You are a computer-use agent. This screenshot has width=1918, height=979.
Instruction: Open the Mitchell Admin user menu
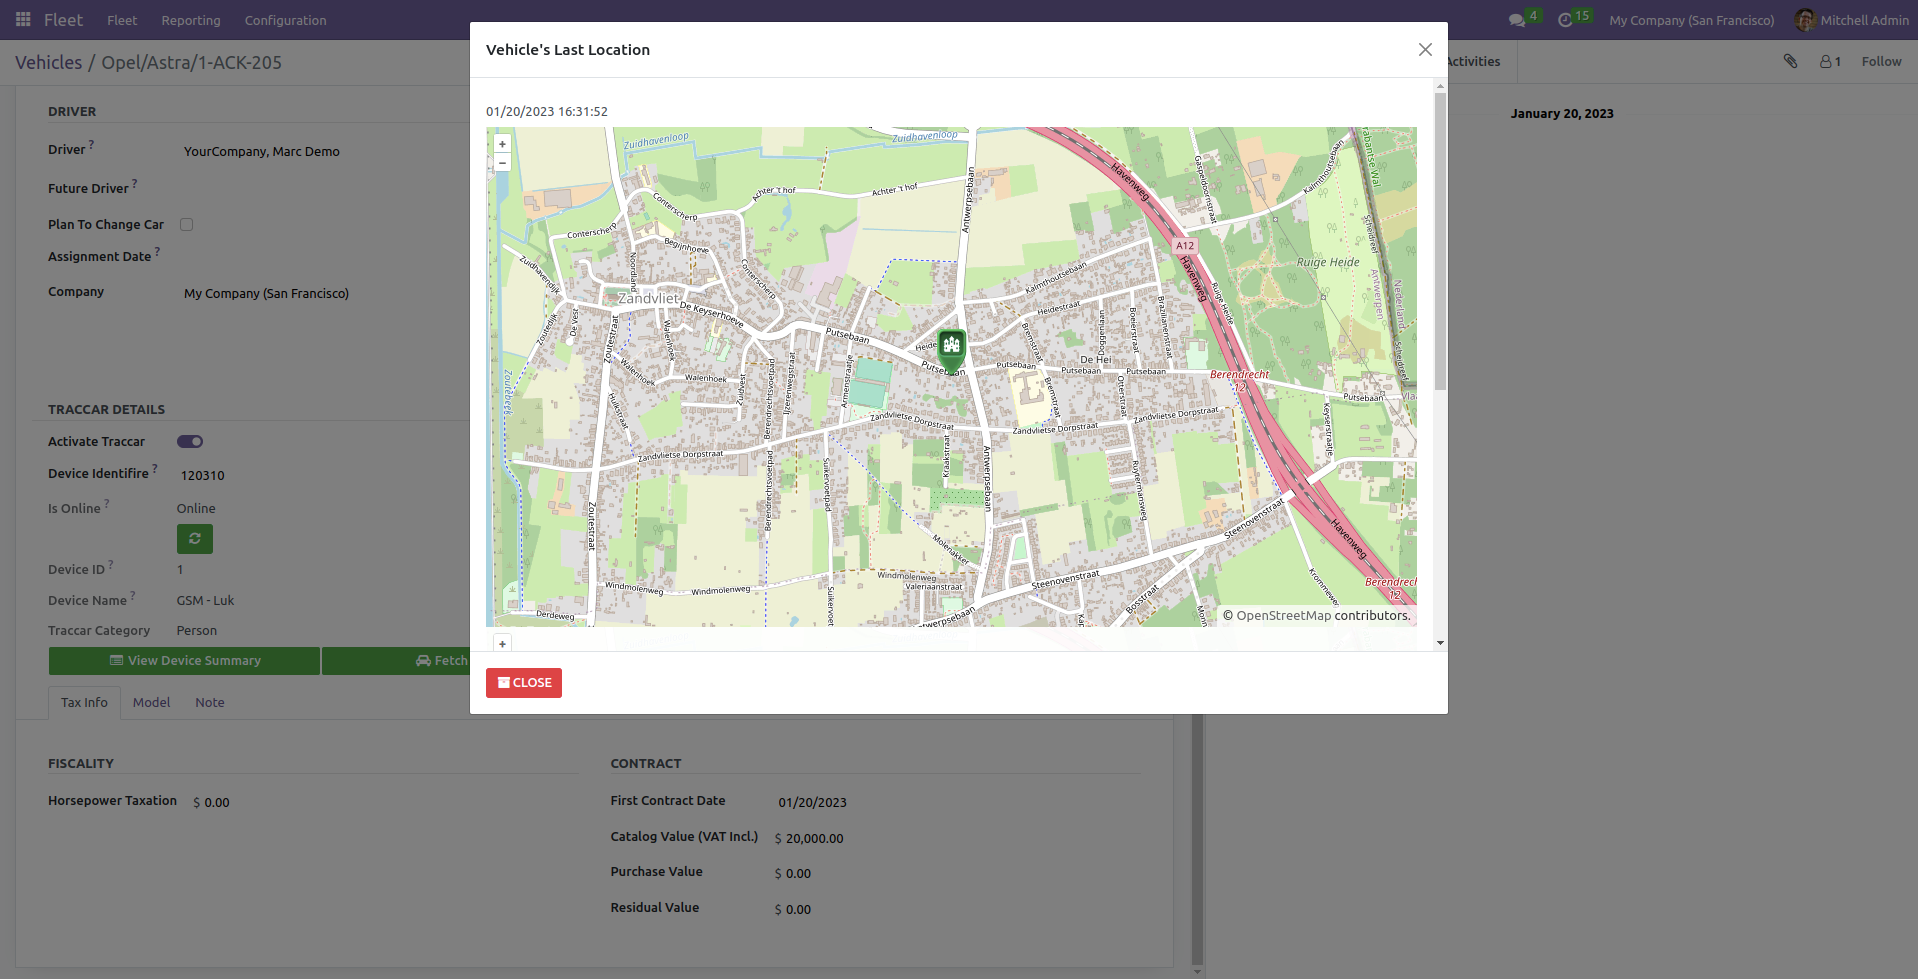tap(1851, 20)
